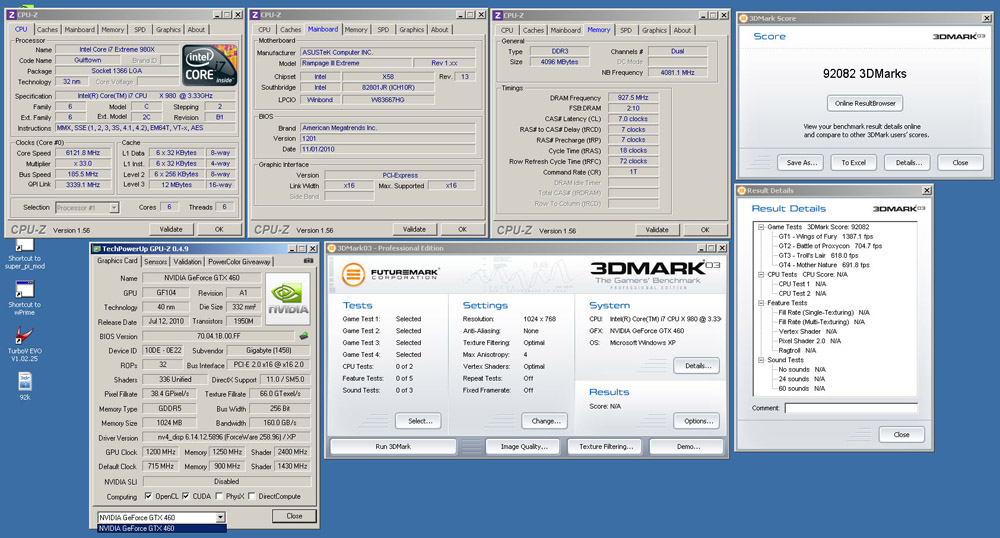Click Details... under System in 3DMark03

696,366
